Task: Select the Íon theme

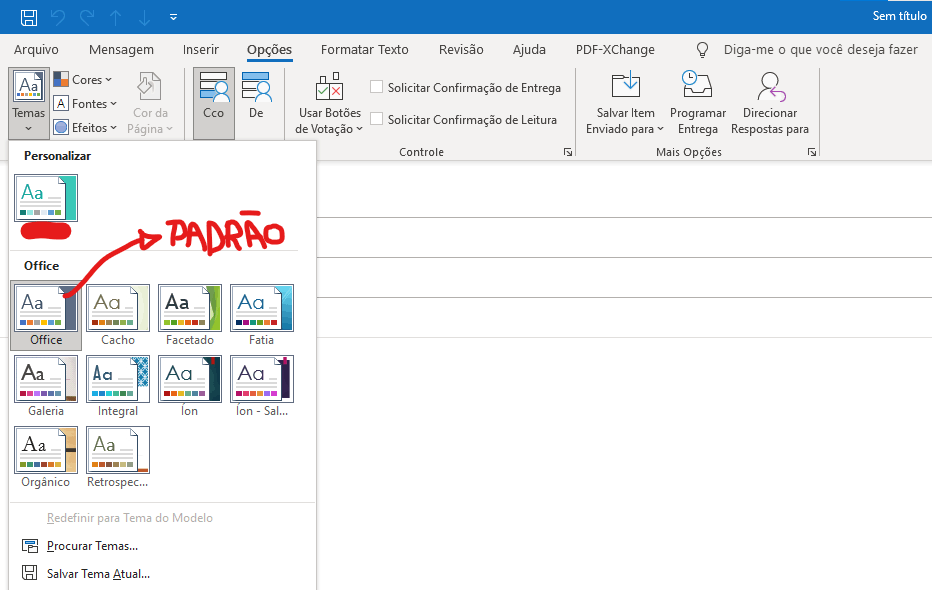Action: tap(190, 387)
